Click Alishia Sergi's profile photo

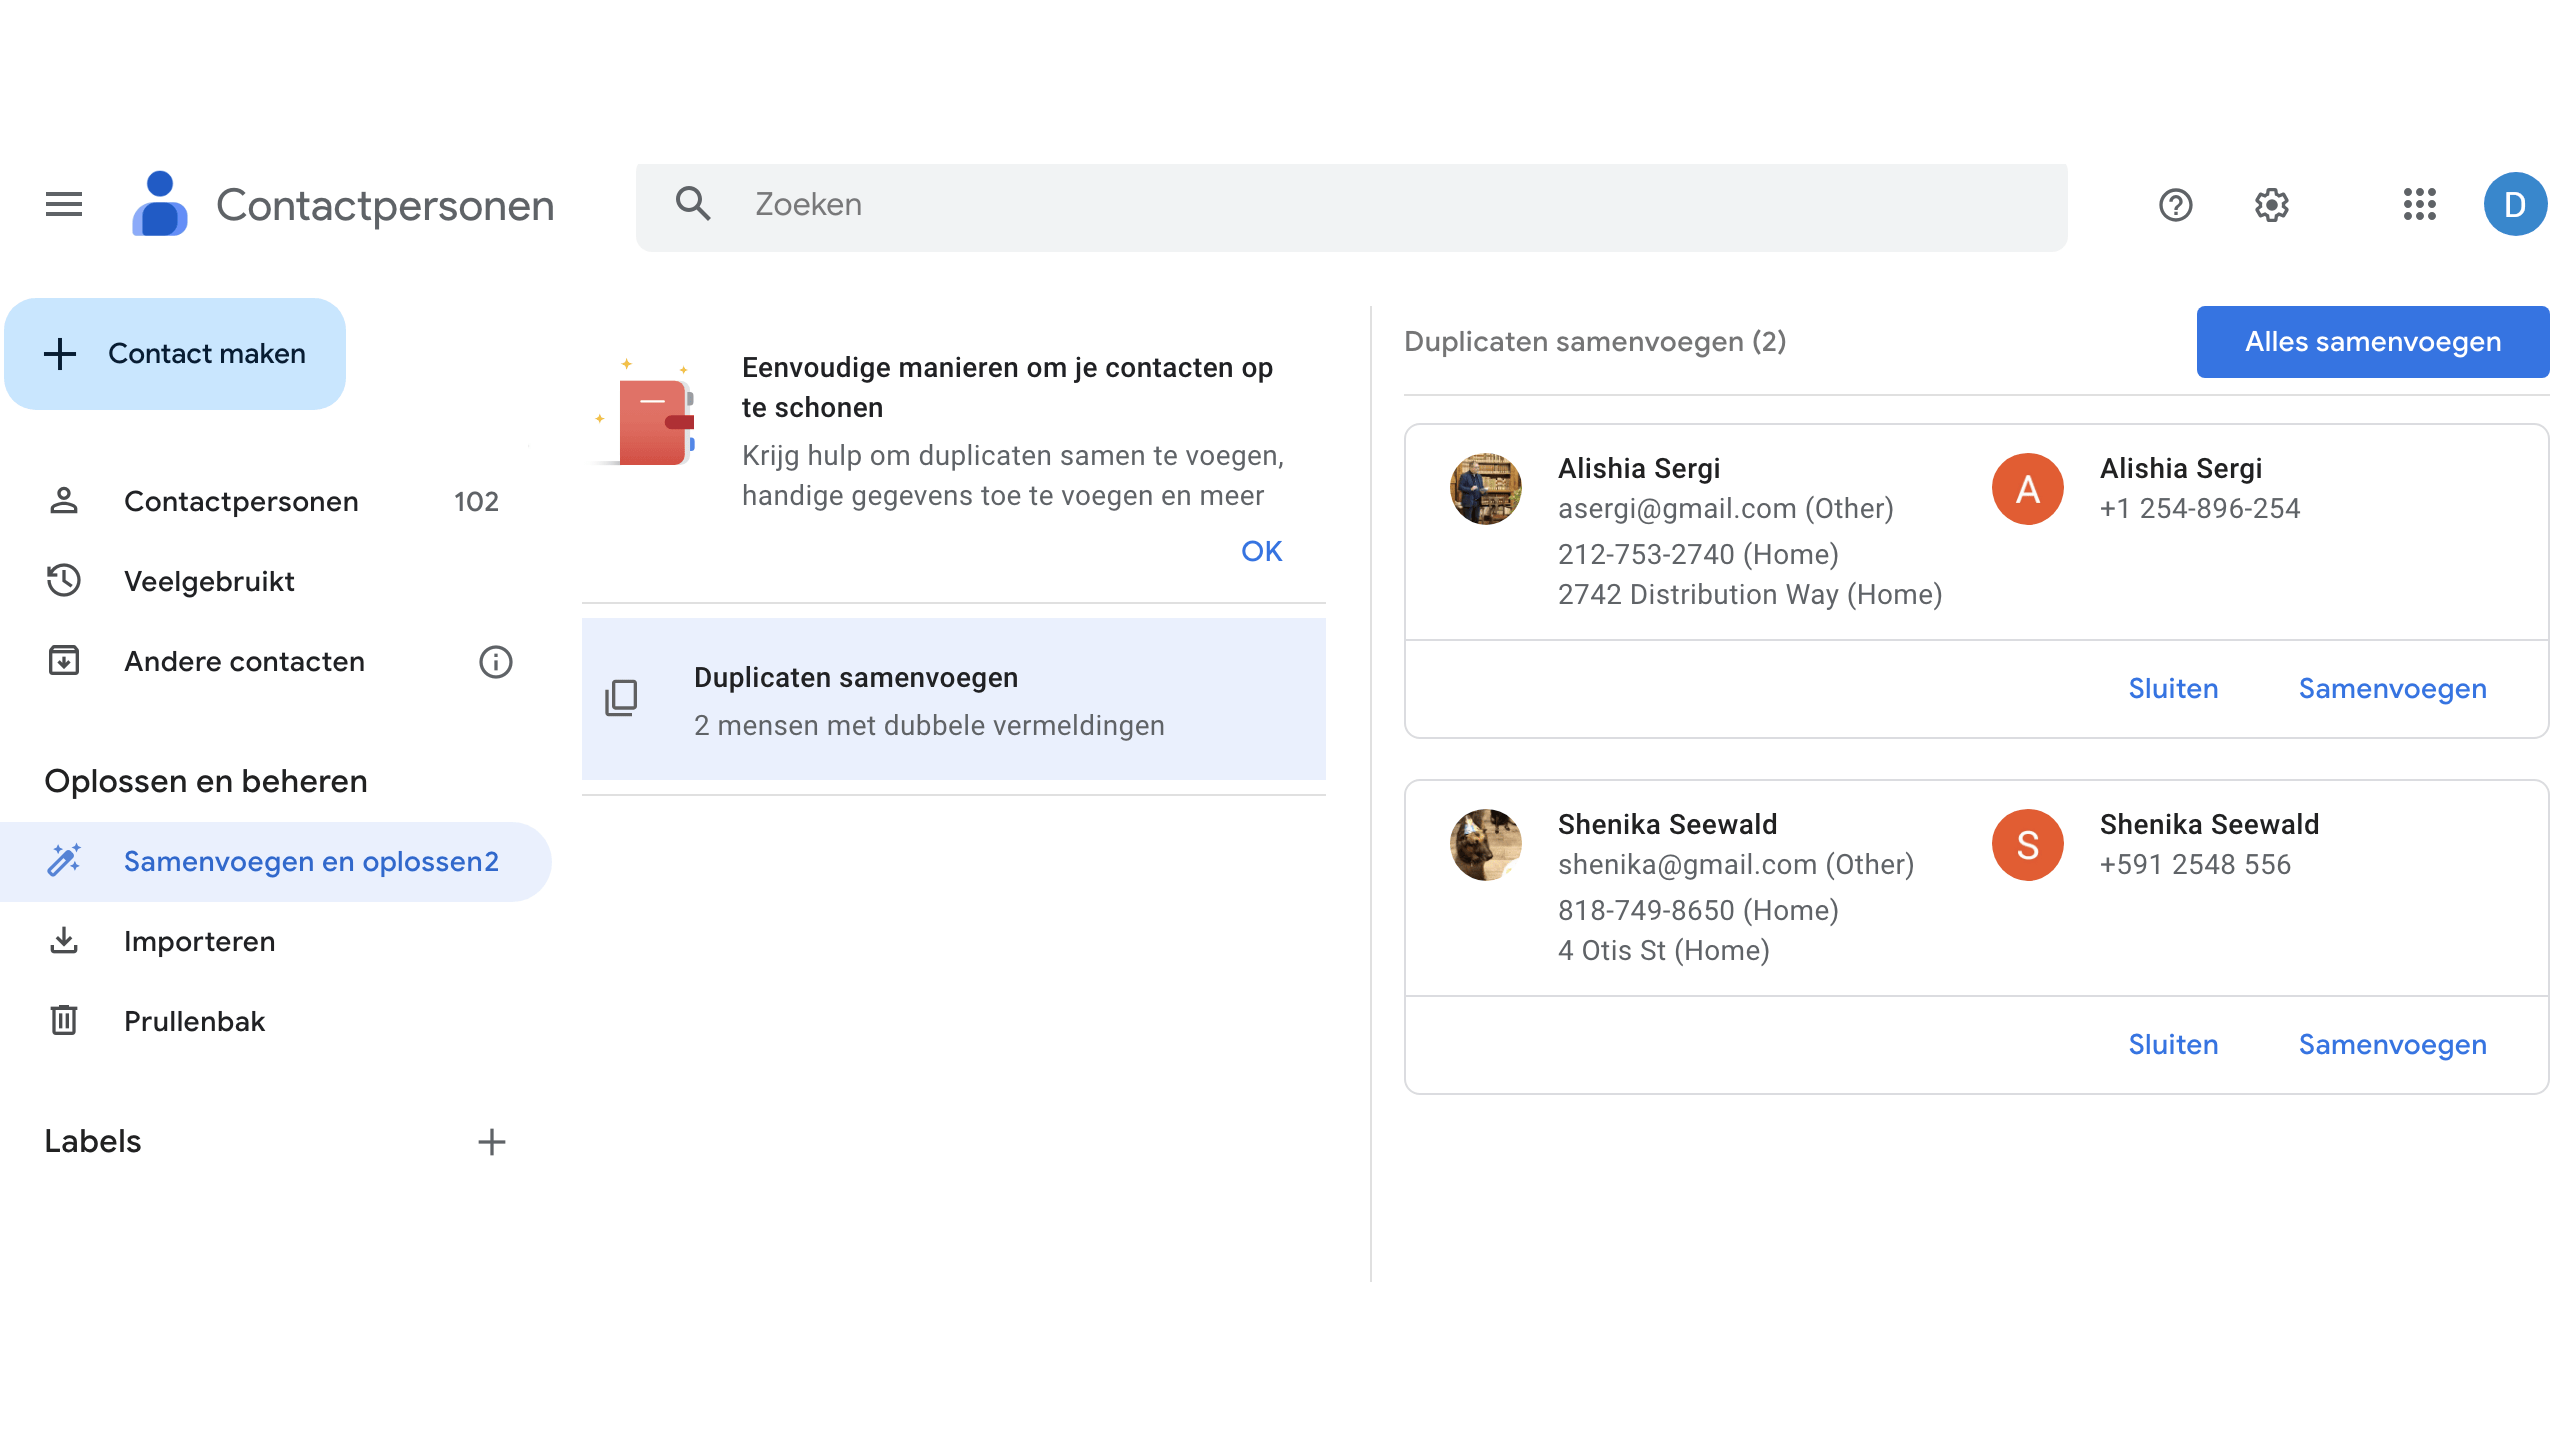click(x=1486, y=489)
